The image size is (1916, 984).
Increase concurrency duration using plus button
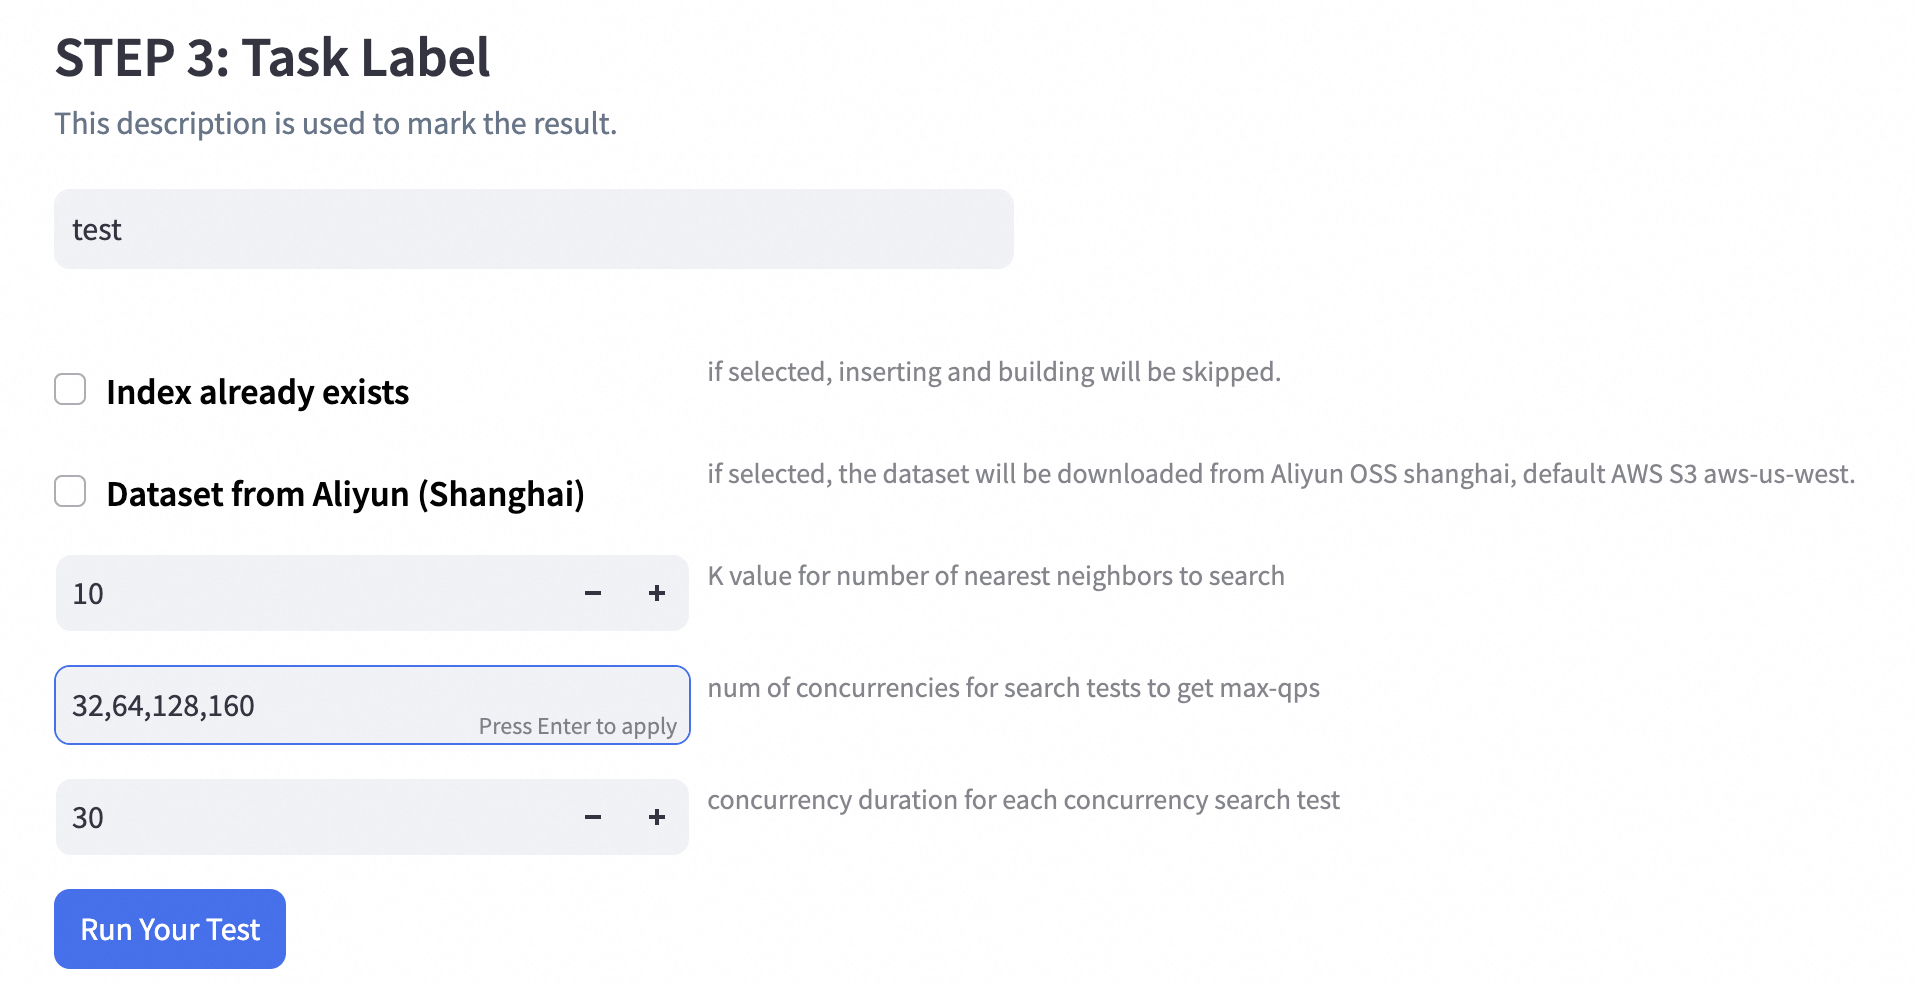coord(657,817)
